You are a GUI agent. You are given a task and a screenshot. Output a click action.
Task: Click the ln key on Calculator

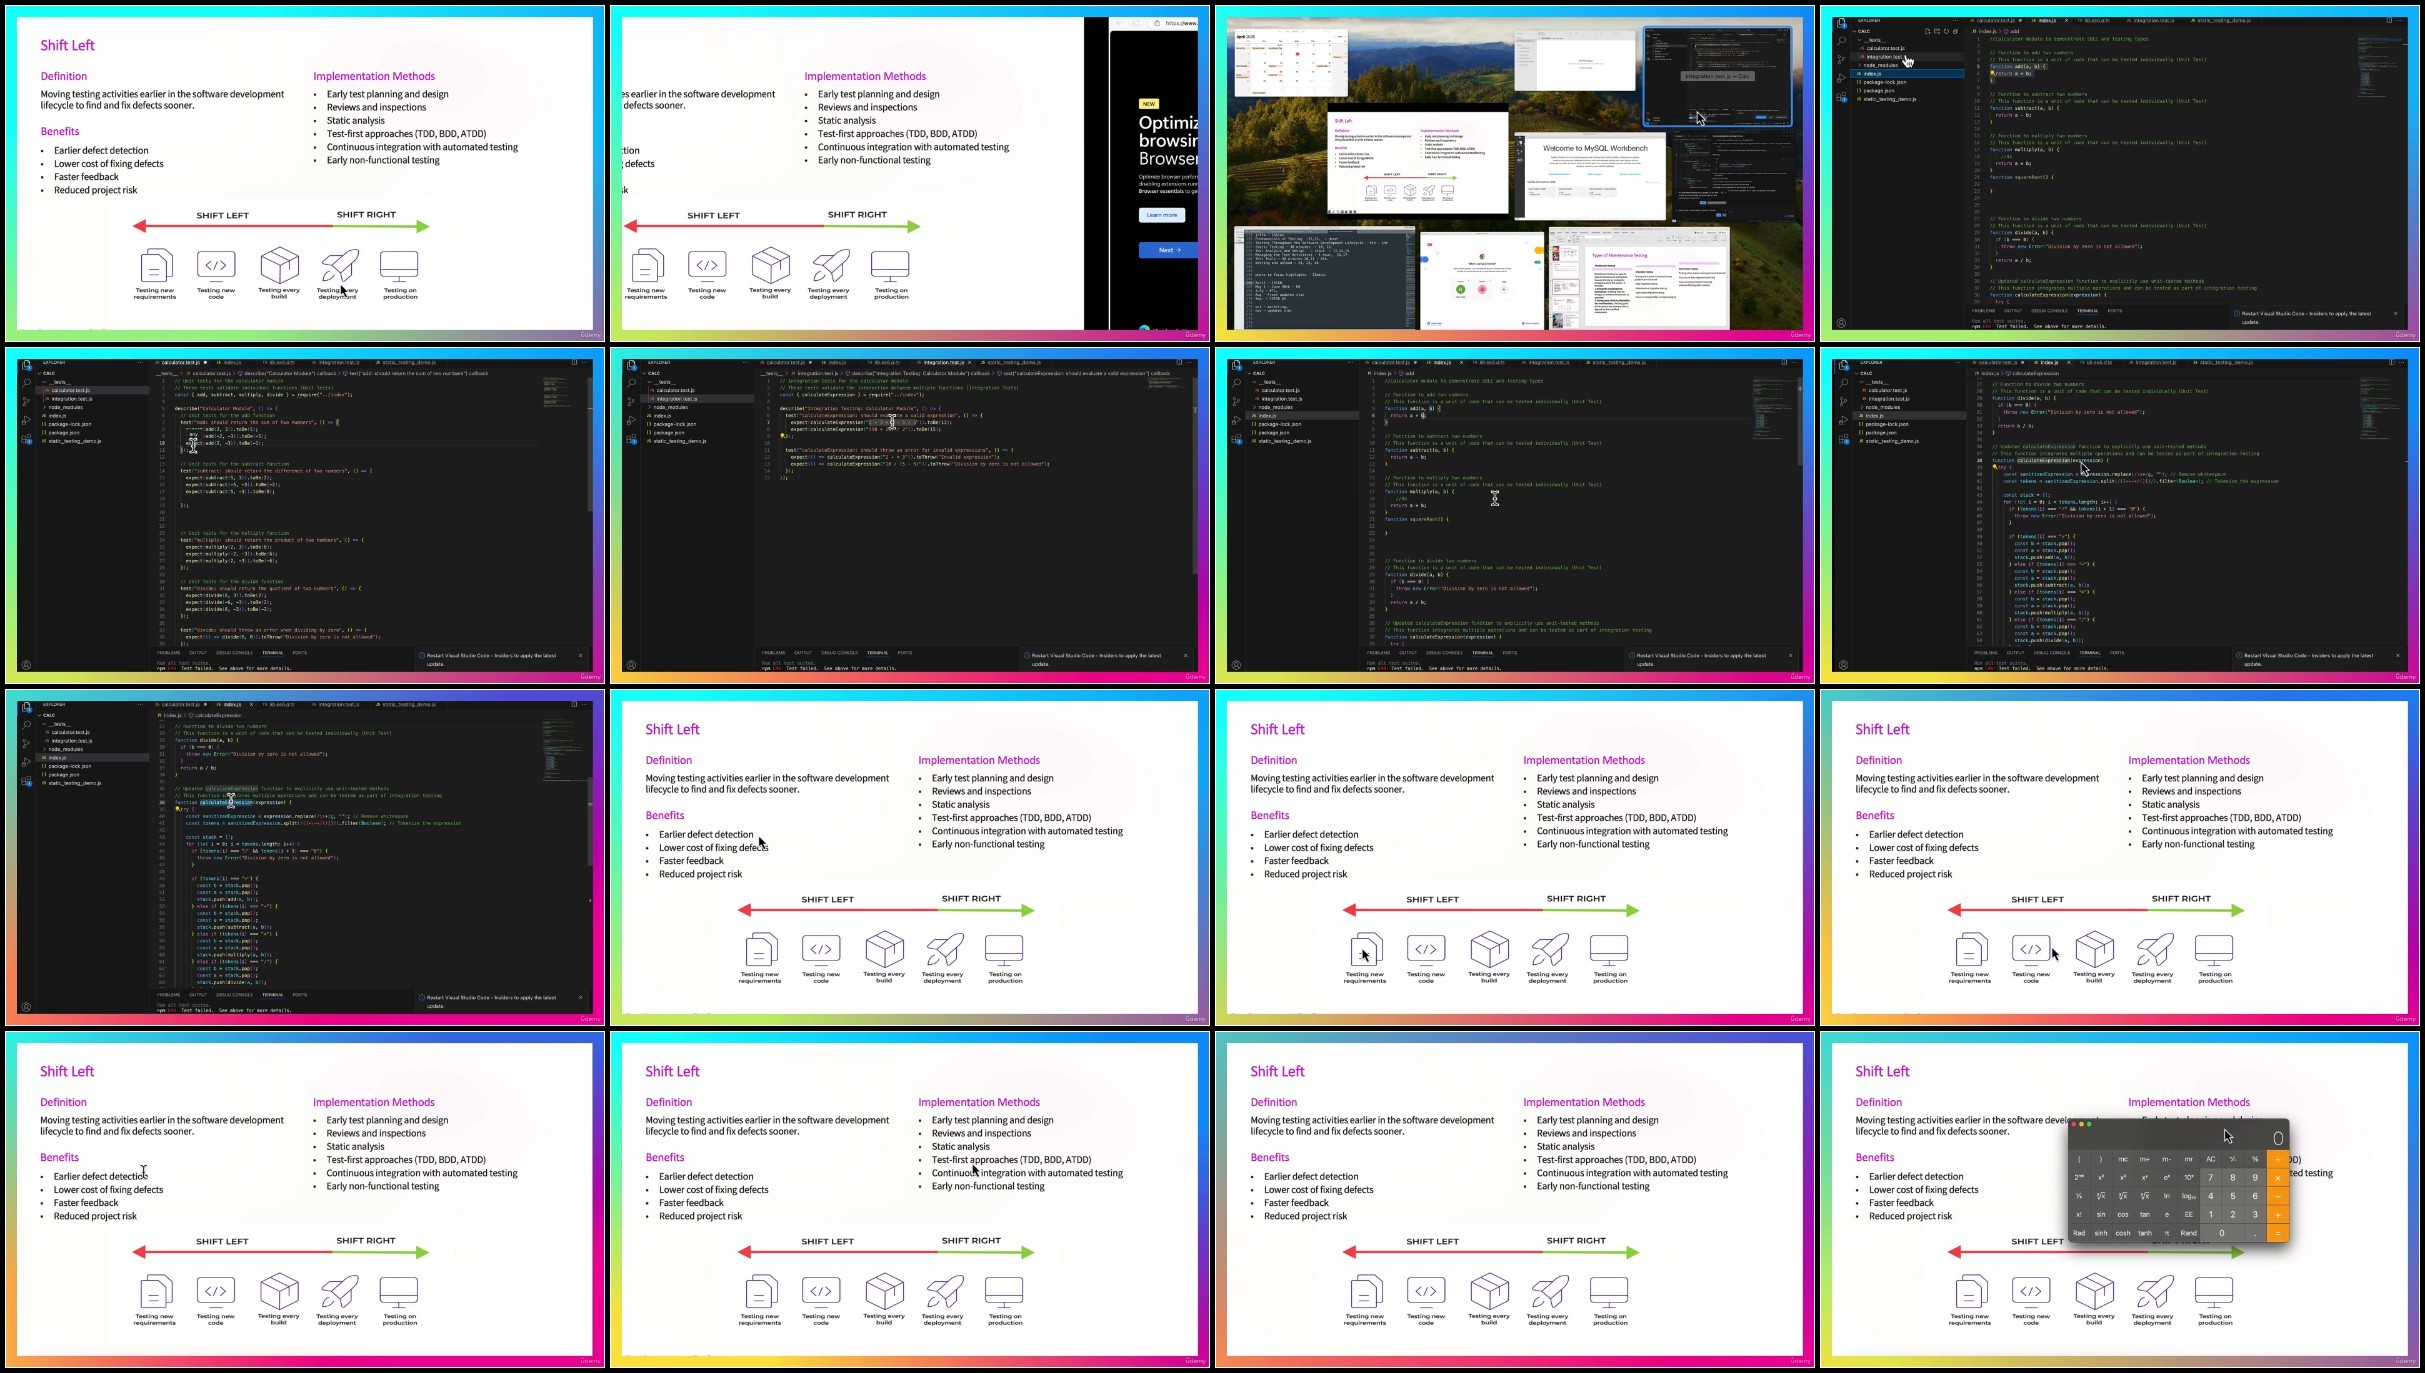[2167, 1196]
